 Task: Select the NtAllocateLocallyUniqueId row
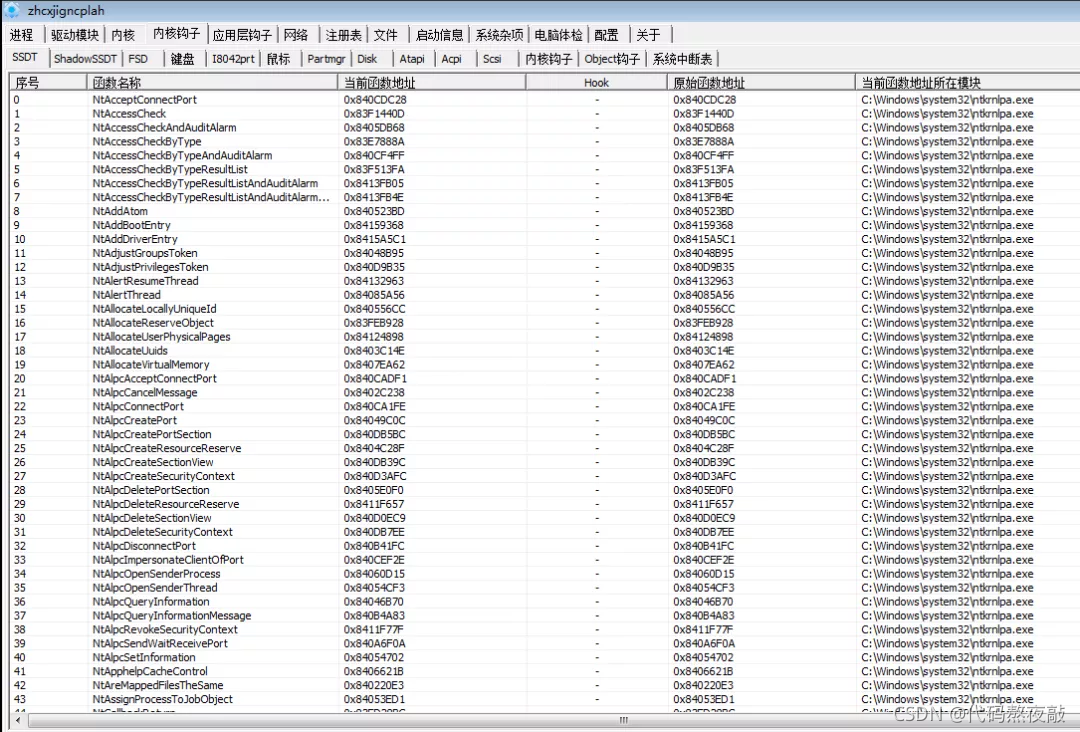click(546, 309)
